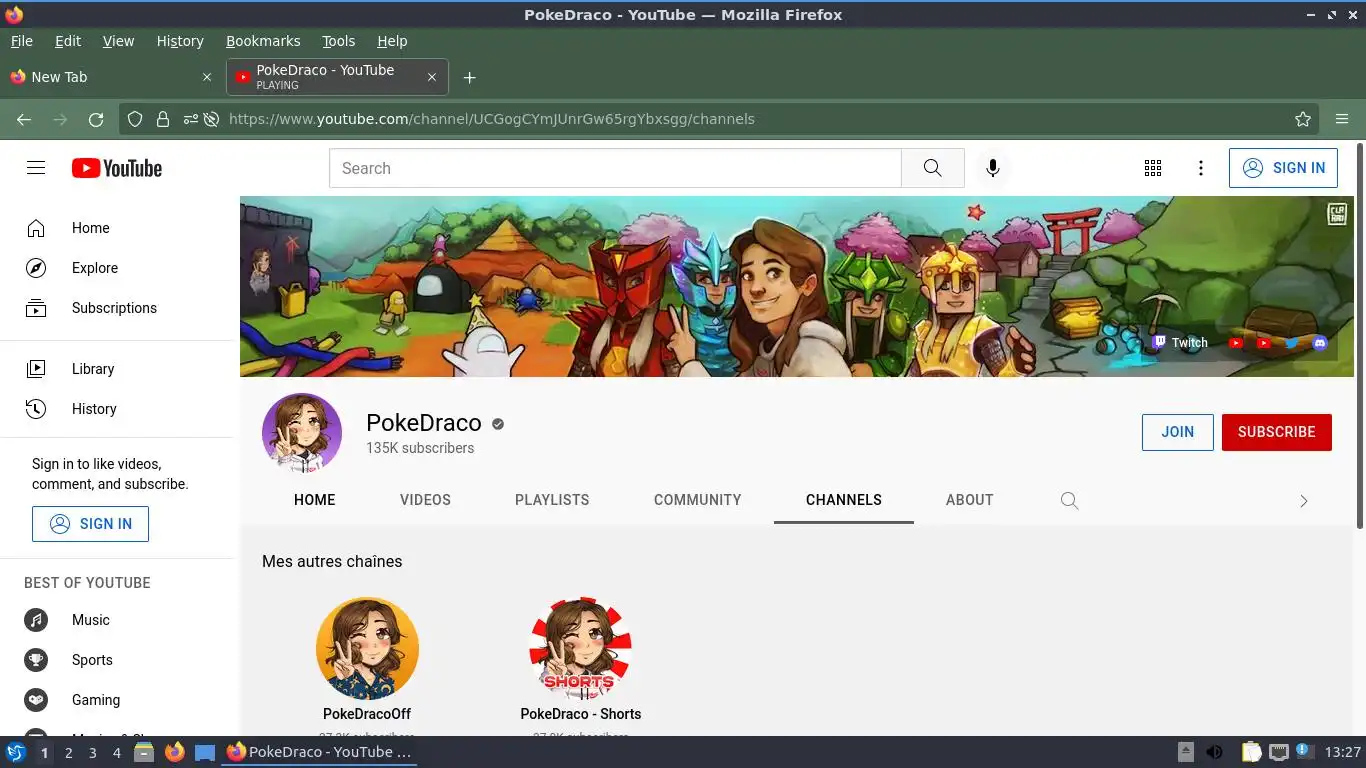Click the JOIN membership button
Image resolution: width=1366 pixels, height=768 pixels.
[x=1178, y=432]
